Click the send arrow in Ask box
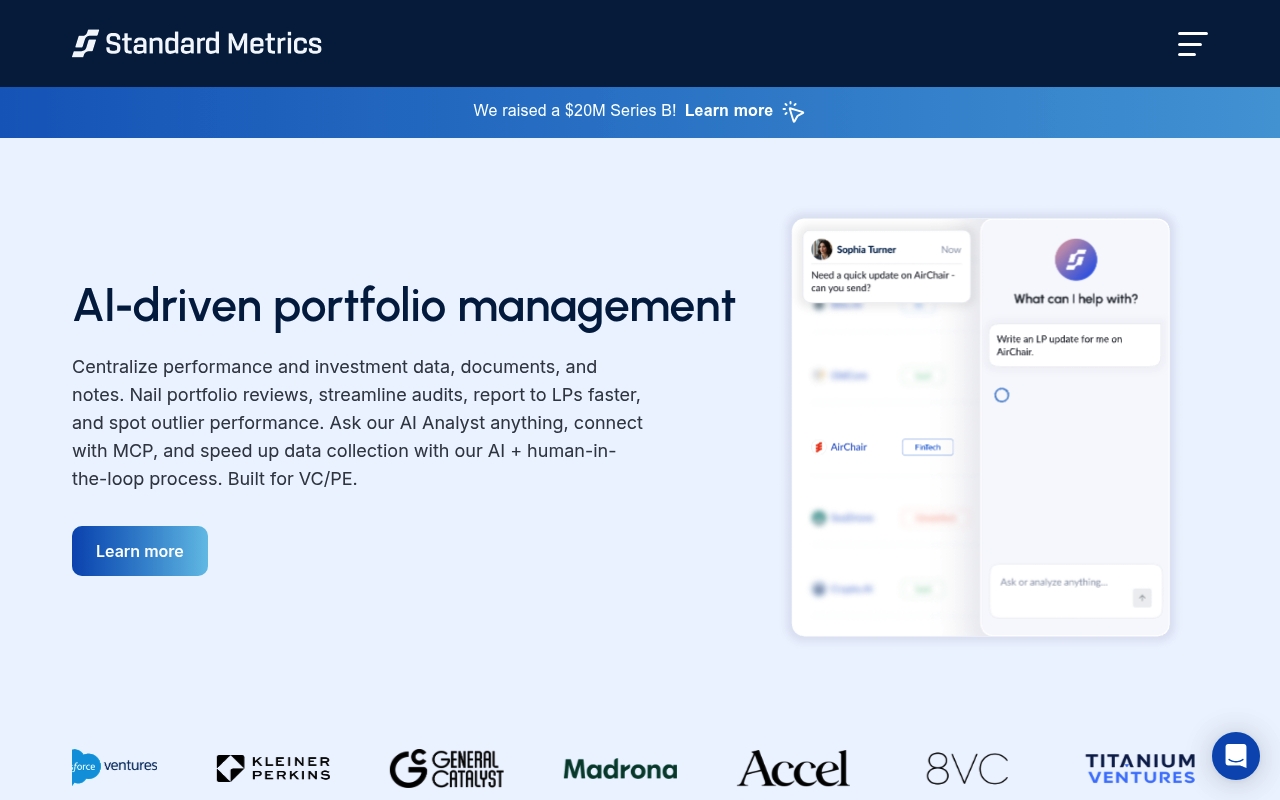Image resolution: width=1280 pixels, height=800 pixels. coord(1142,598)
